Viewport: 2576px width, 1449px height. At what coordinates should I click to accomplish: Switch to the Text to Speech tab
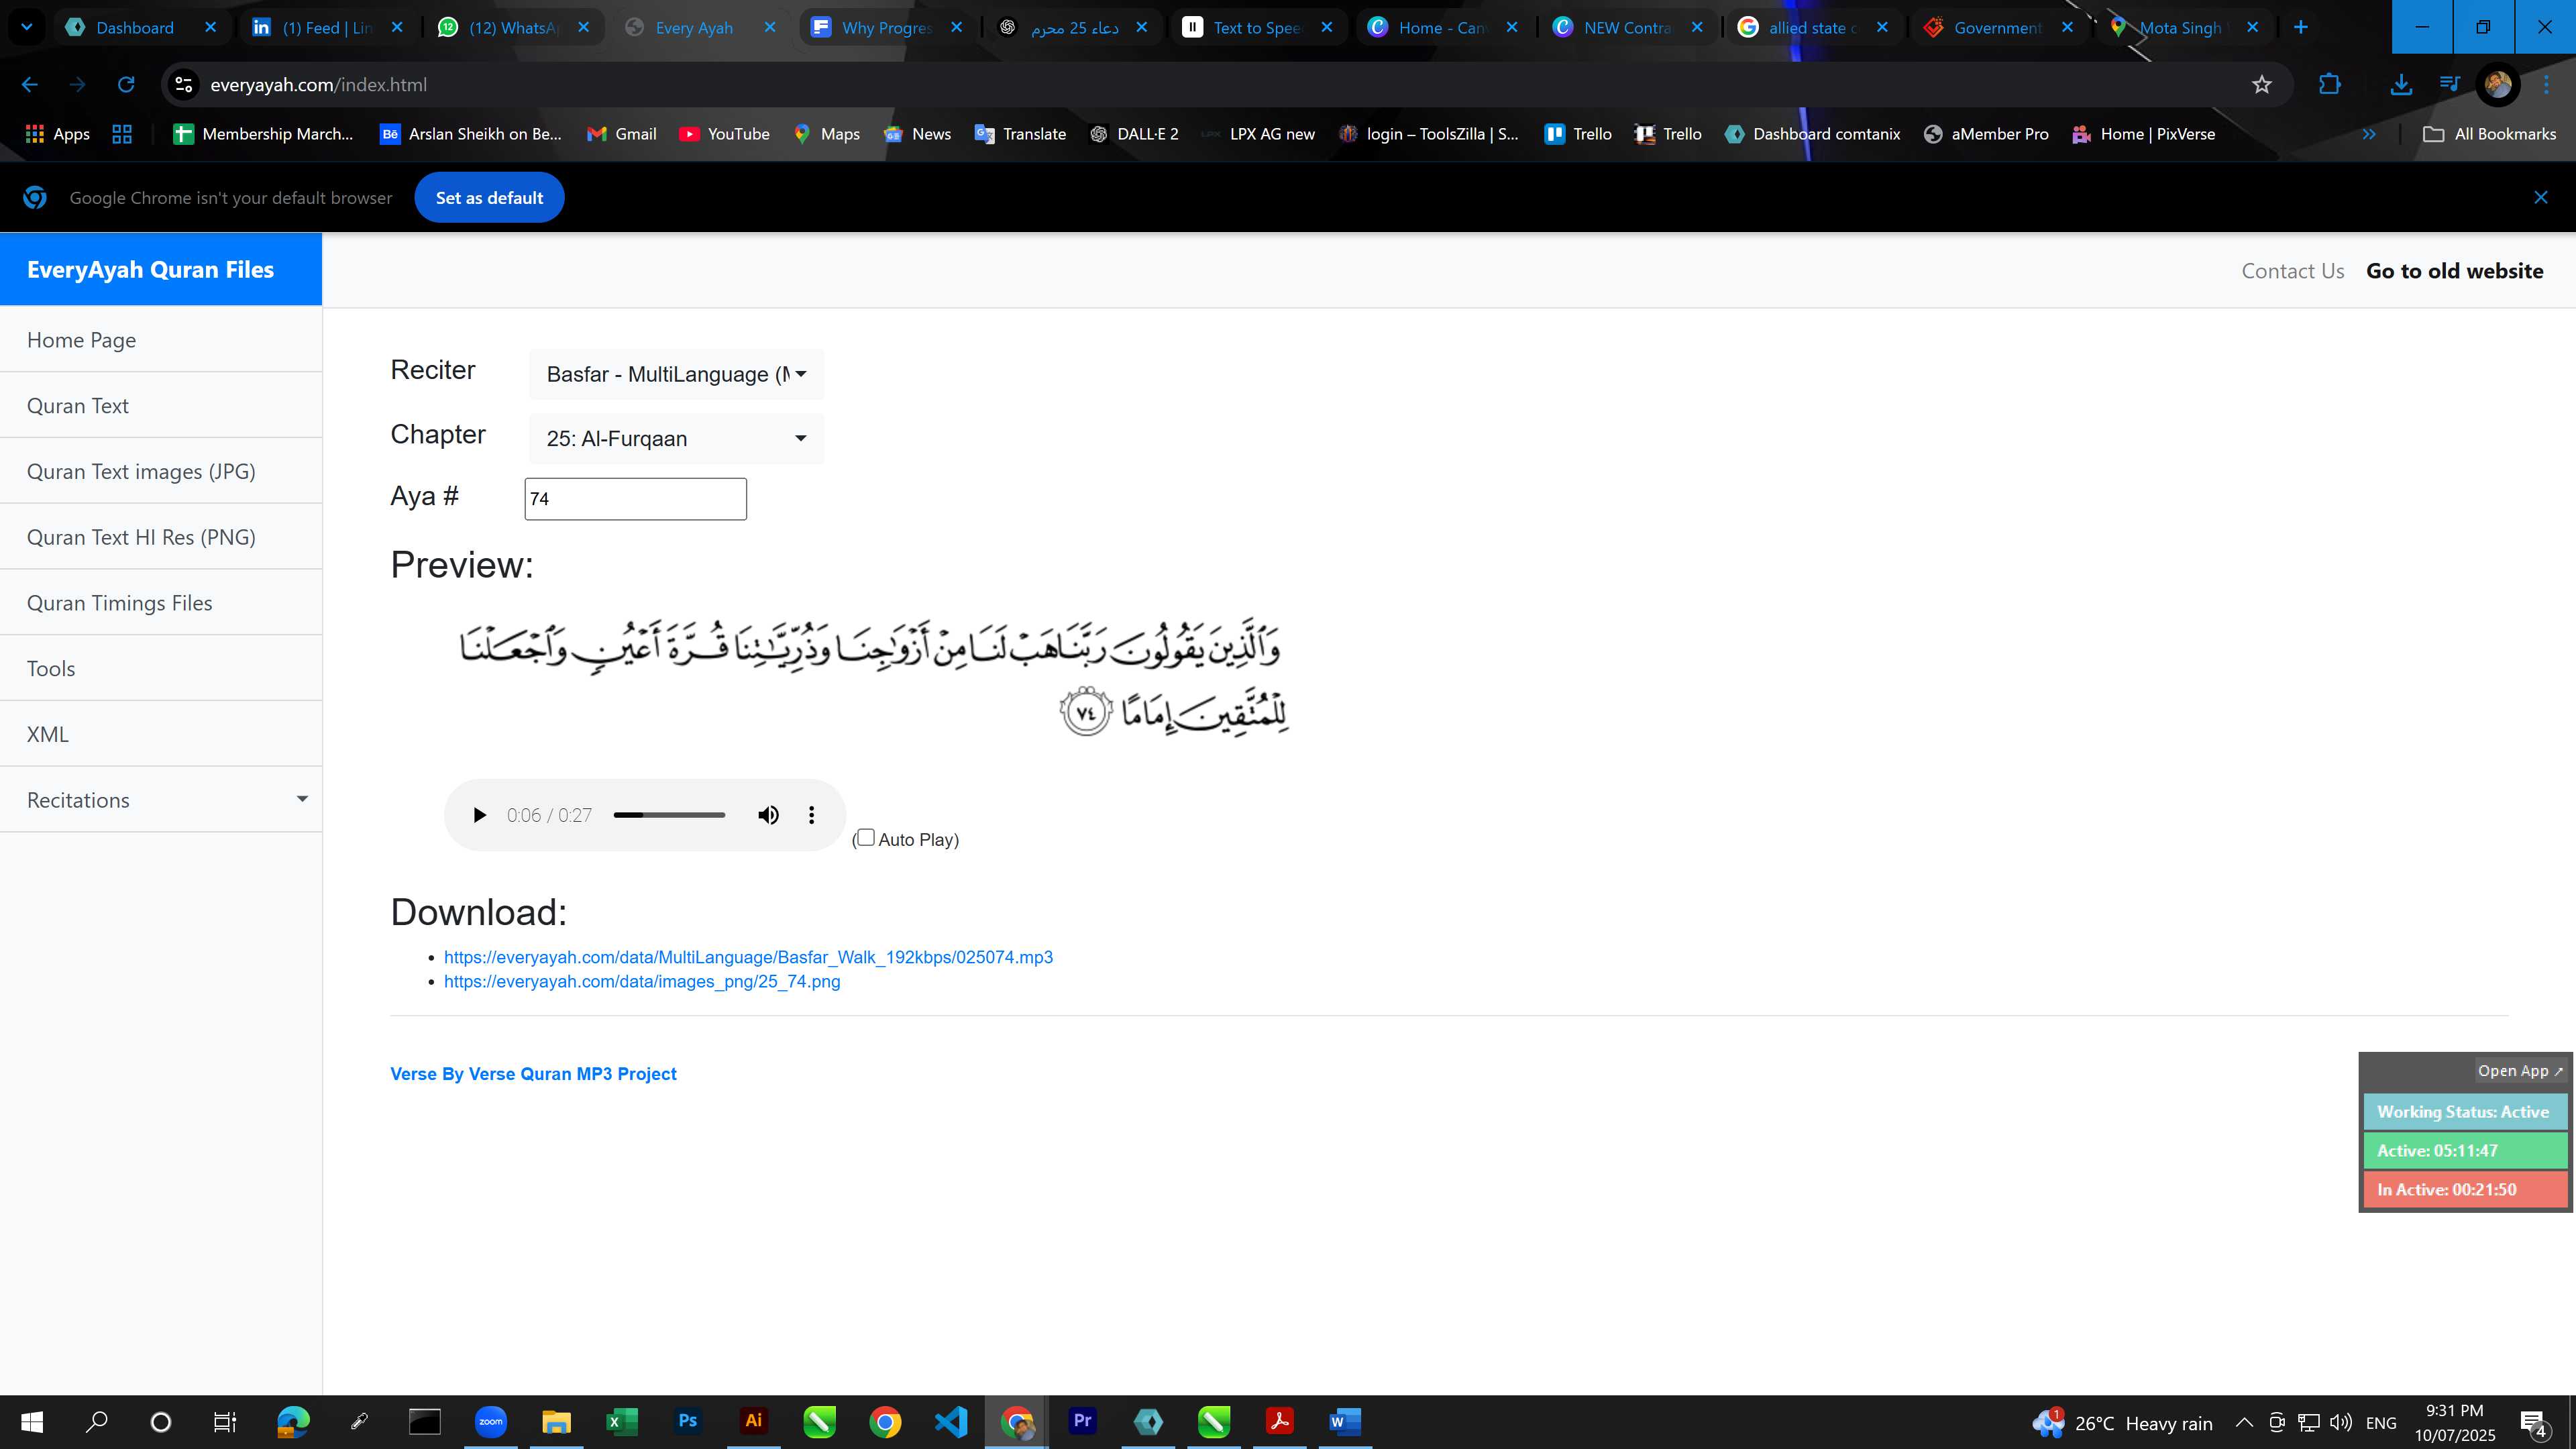(x=1257, y=27)
